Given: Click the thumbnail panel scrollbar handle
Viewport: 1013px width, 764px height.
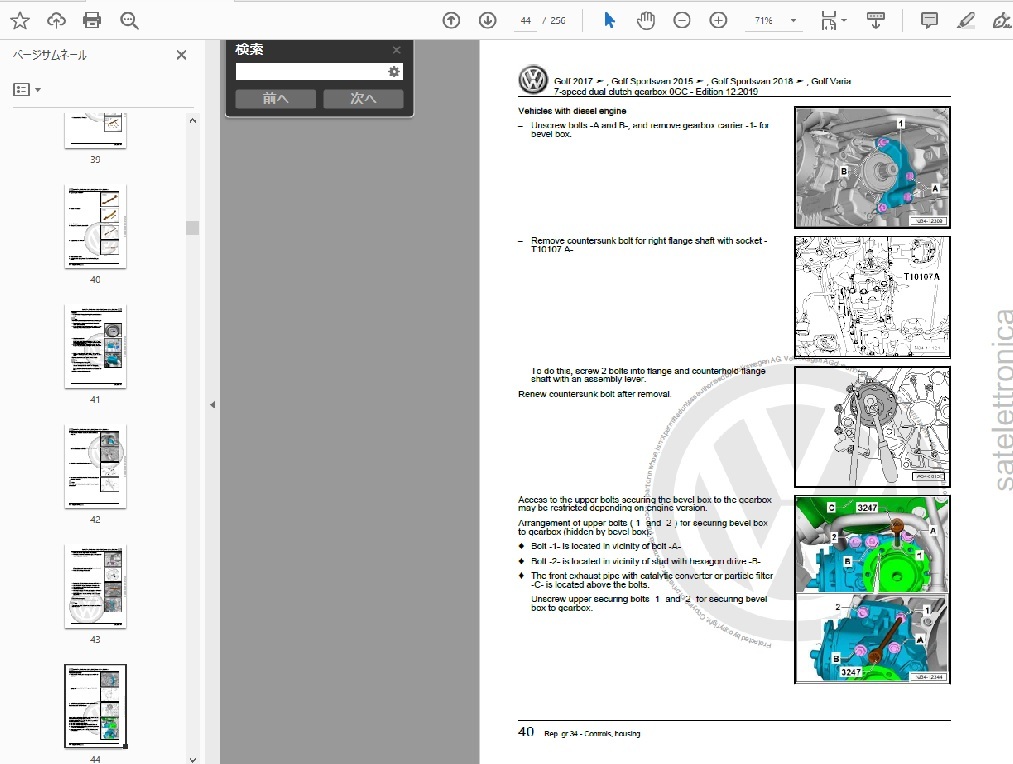Looking at the screenshot, I should click(x=193, y=228).
